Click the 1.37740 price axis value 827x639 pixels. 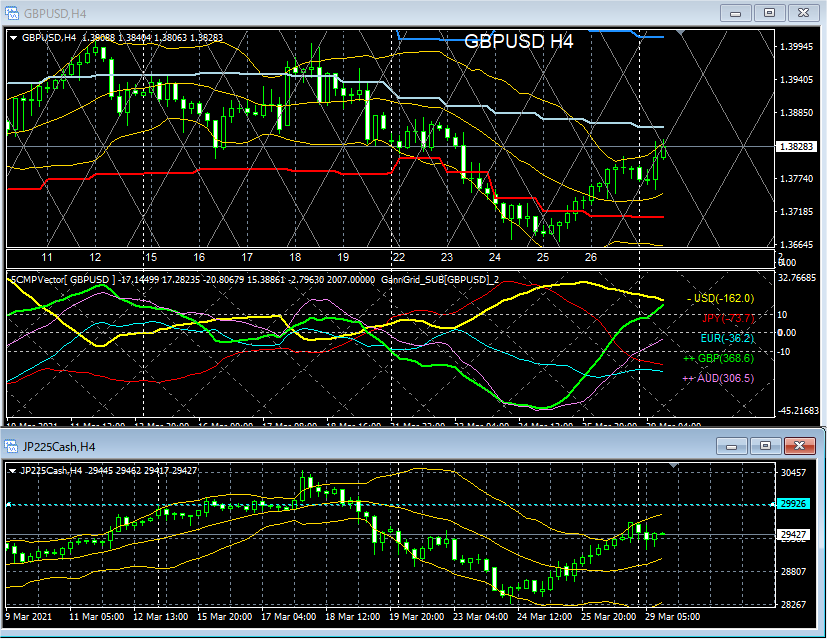click(x=796, y=179)
